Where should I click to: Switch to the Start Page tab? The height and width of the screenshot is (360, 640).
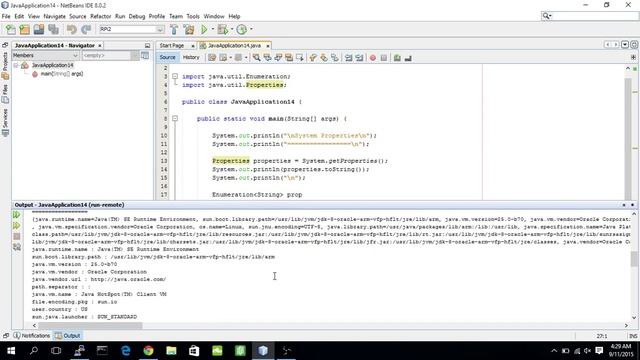172,46
